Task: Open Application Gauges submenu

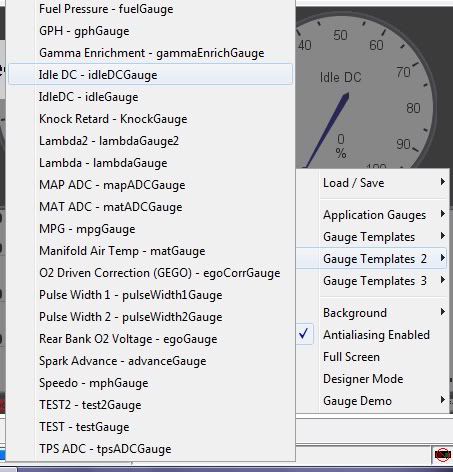Action: tap(372, 215)
